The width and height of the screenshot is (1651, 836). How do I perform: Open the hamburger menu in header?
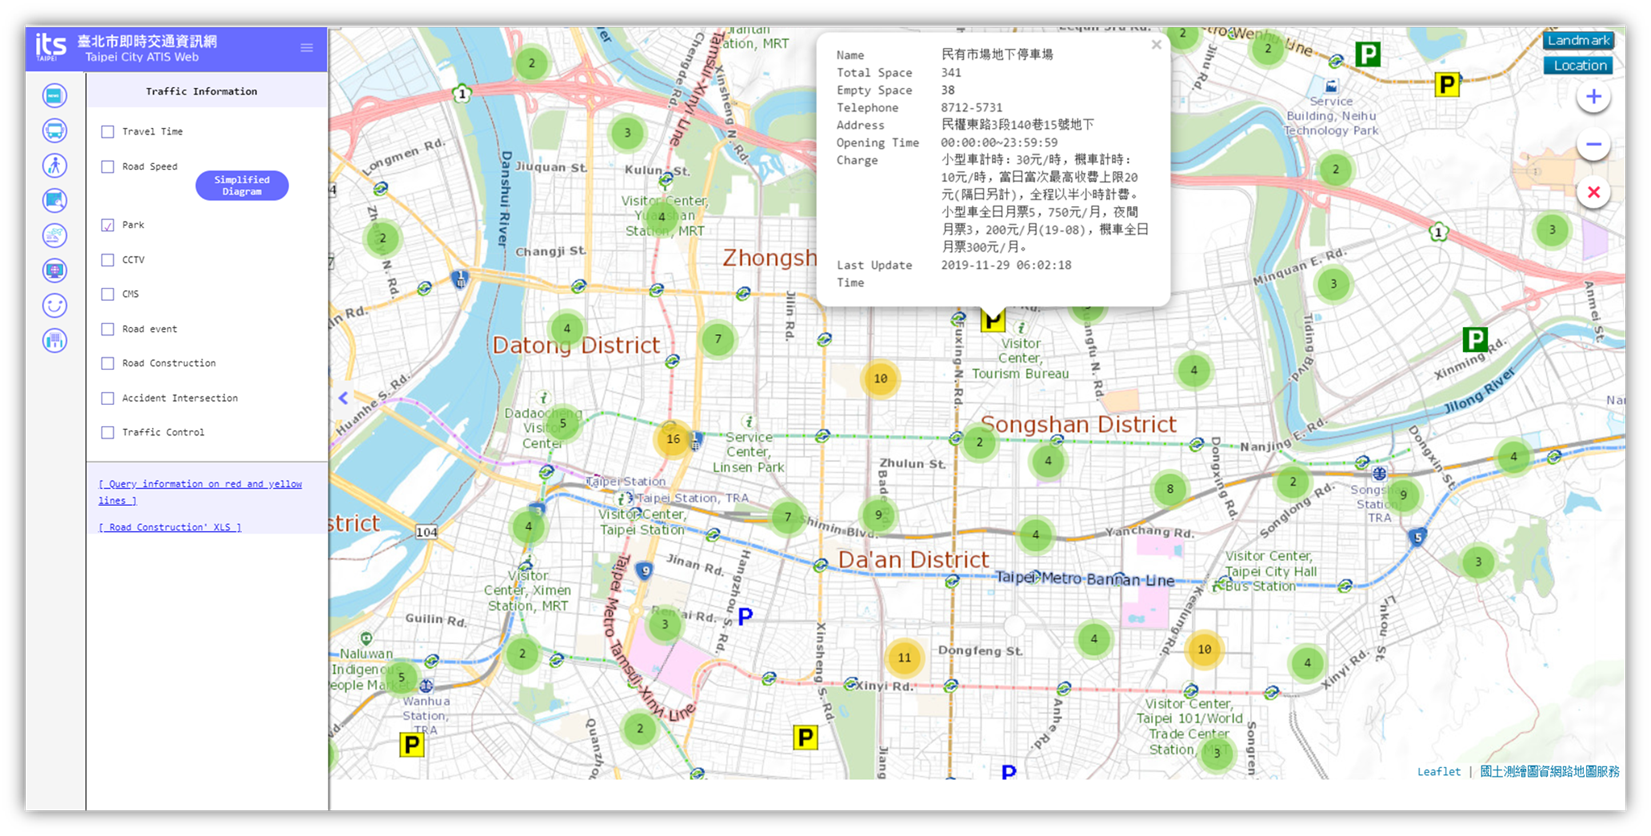(x=307, y=48)
